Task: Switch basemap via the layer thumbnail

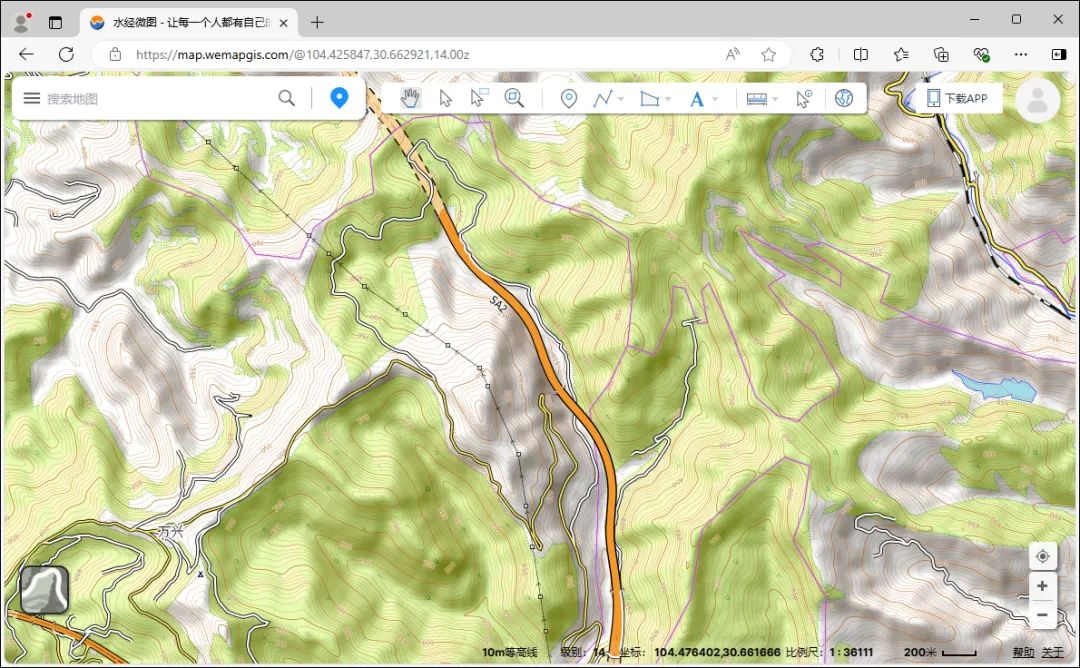Action: (x=44, y=589)
